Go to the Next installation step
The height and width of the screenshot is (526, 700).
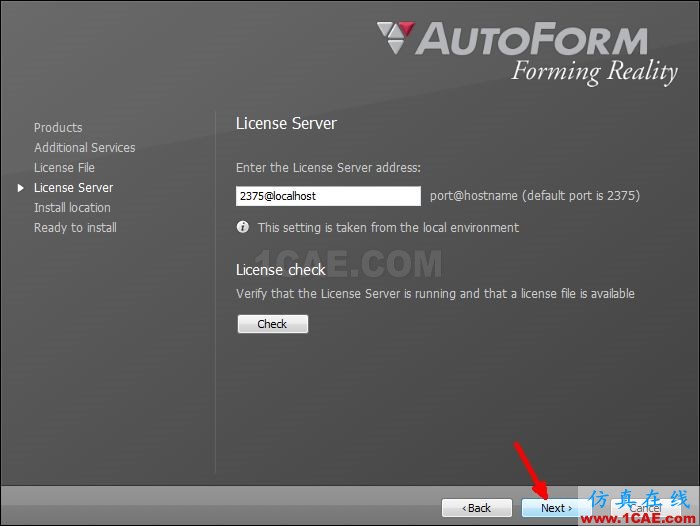coord(556,508)
